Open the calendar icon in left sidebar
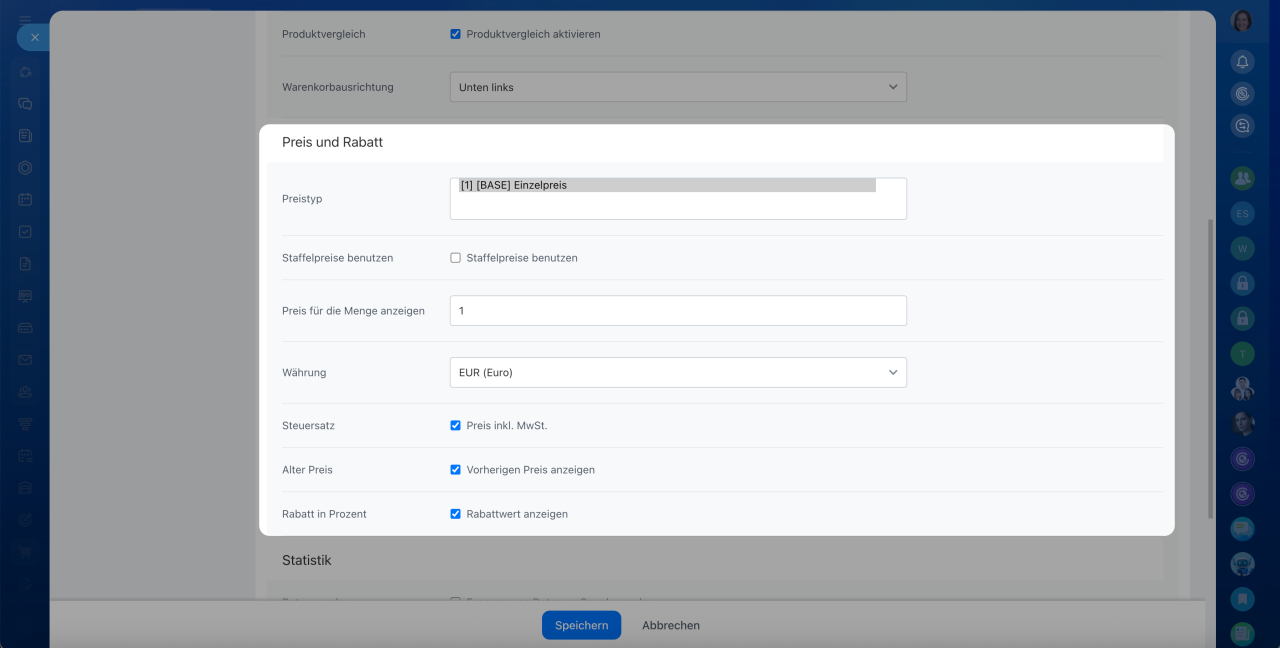 25,199
